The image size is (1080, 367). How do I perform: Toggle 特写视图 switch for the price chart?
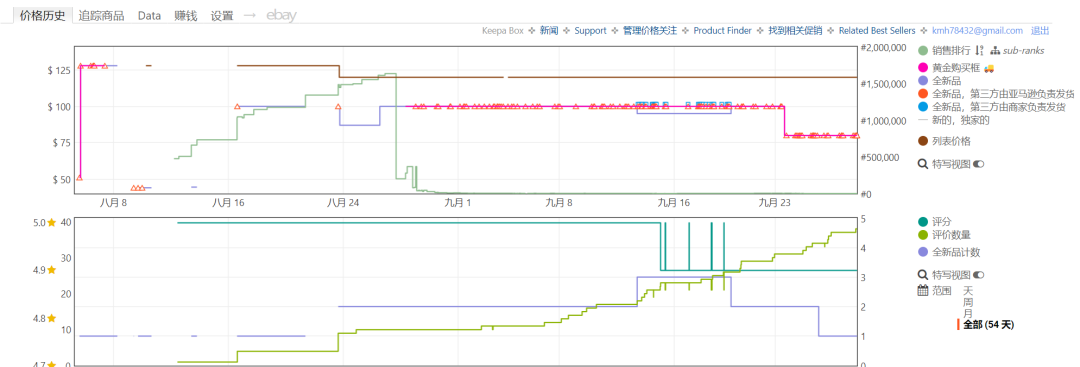[978, 164]
